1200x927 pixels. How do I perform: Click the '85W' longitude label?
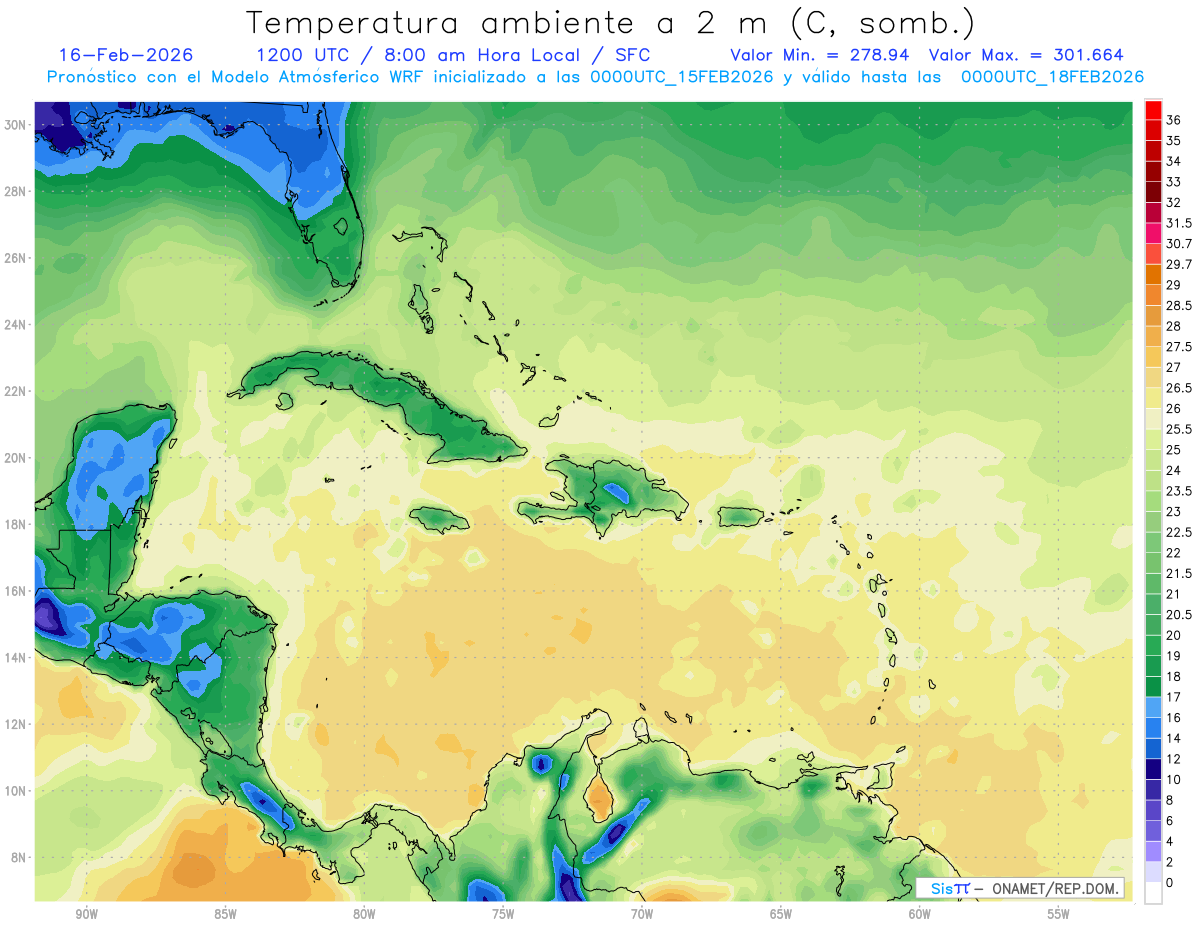[225, 914]
